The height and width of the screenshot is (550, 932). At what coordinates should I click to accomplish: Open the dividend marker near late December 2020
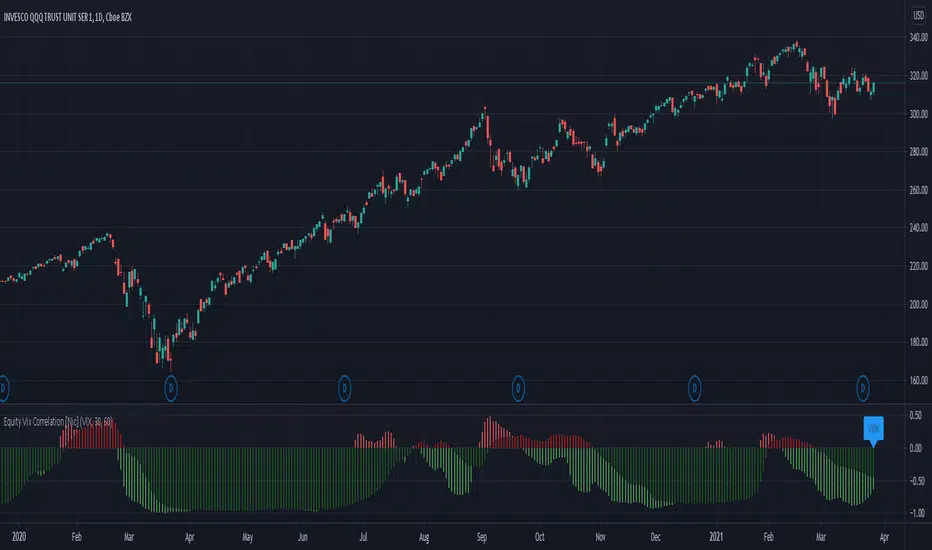pyautogui.click(x=694, y=389)
